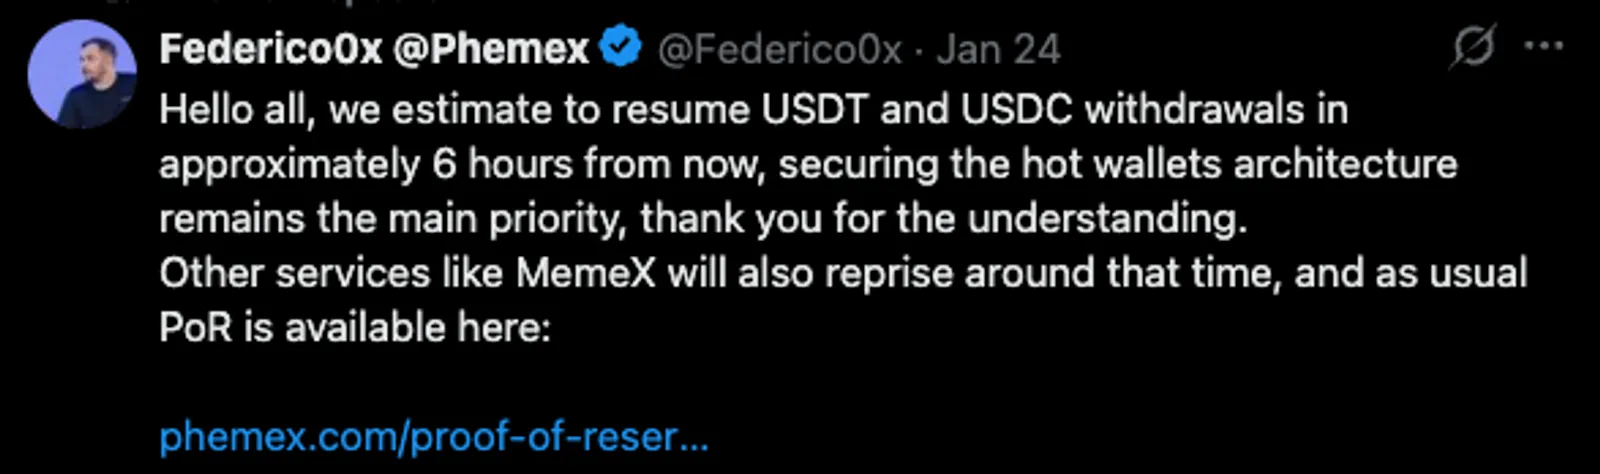1600x474 pixels.
Task: Click the @Federico0x handle
Action: [x=779, y=49]
